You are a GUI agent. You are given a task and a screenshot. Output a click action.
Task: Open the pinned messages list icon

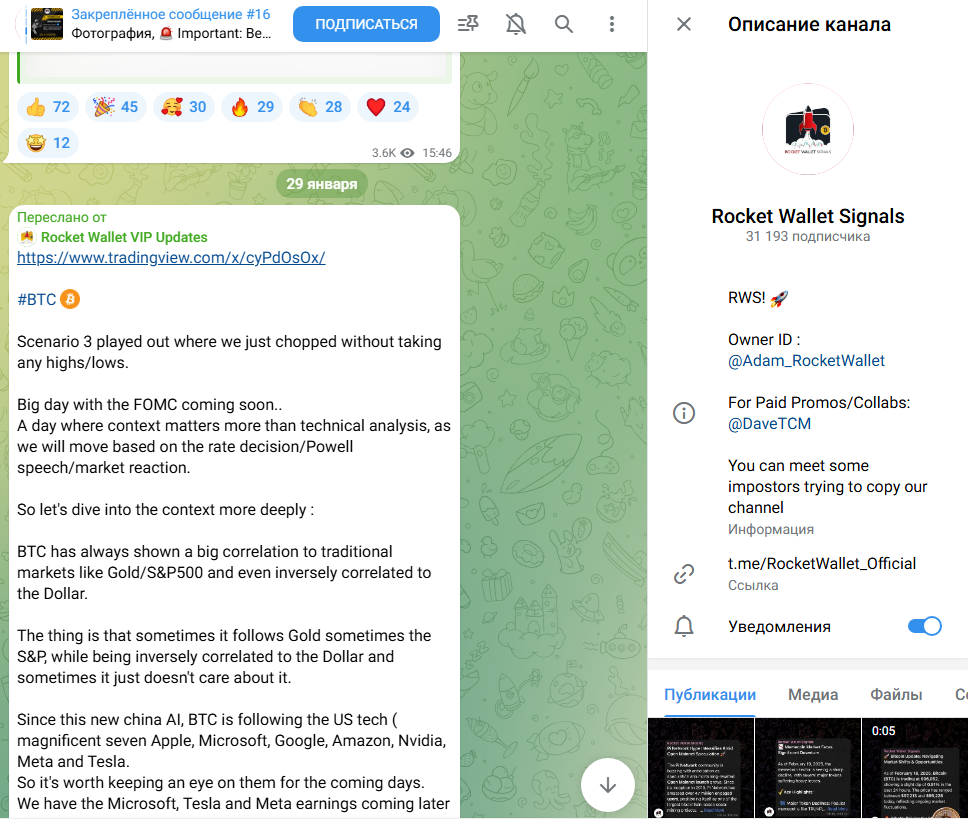(x=468, y=24)
